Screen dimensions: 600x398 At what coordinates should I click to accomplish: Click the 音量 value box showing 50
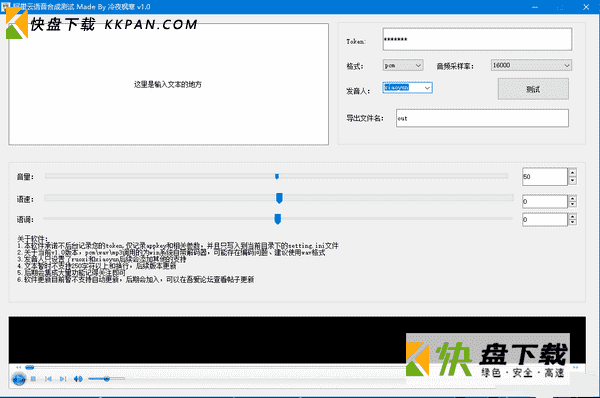click(x=545, y=177)
